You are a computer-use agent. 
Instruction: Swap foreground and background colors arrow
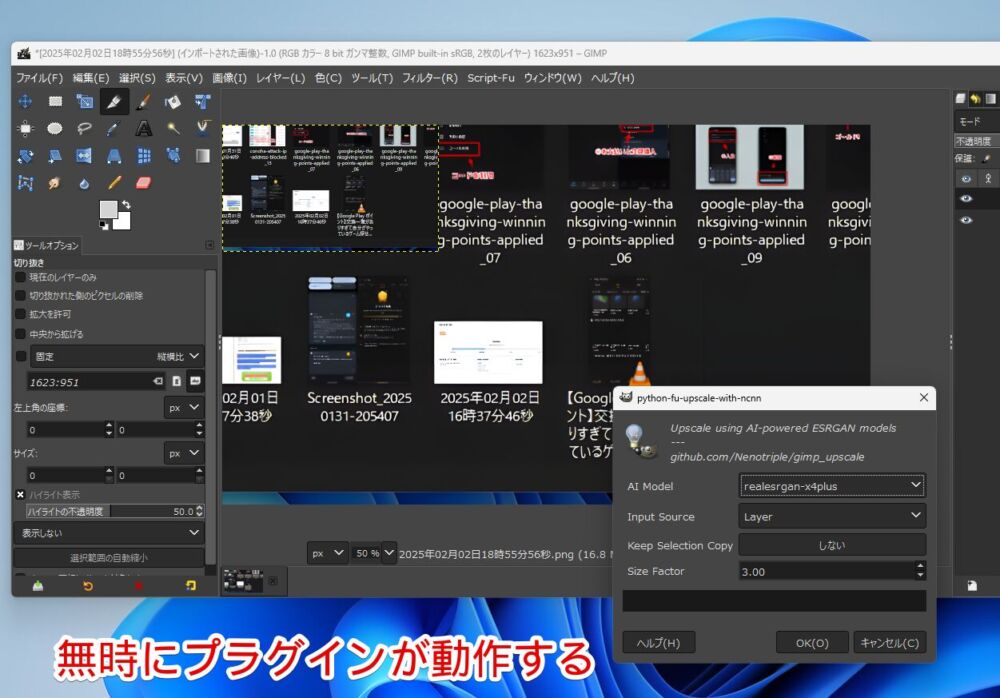click(x=126, y=205)
